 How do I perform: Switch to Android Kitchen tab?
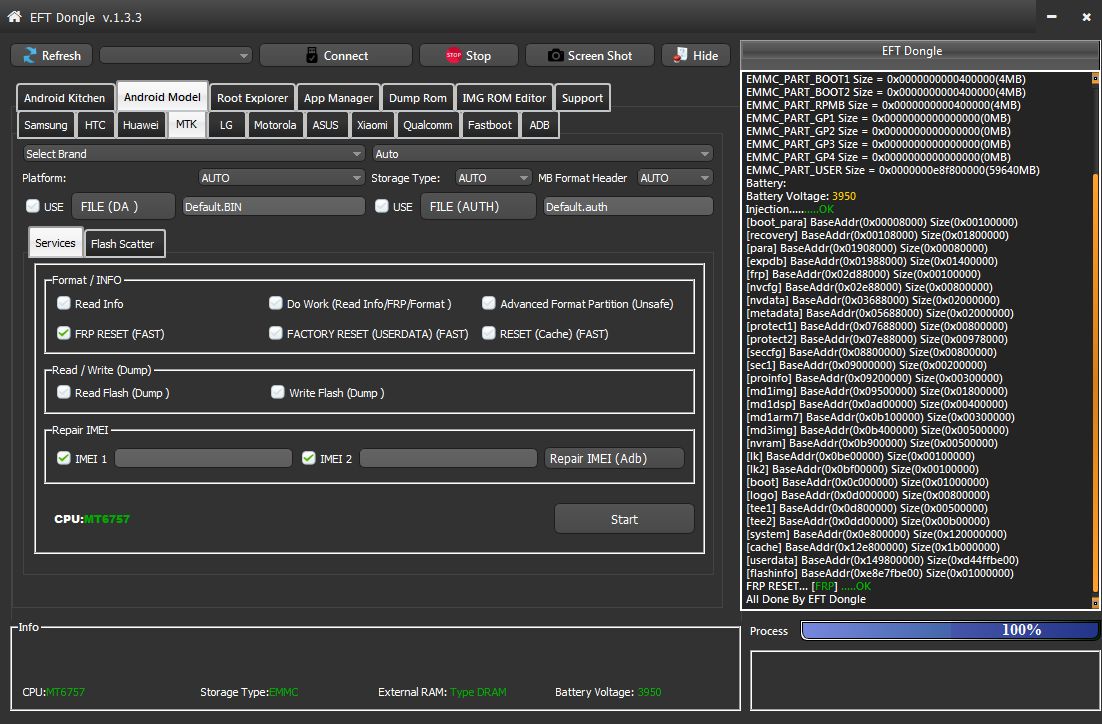tap(65, 98)
